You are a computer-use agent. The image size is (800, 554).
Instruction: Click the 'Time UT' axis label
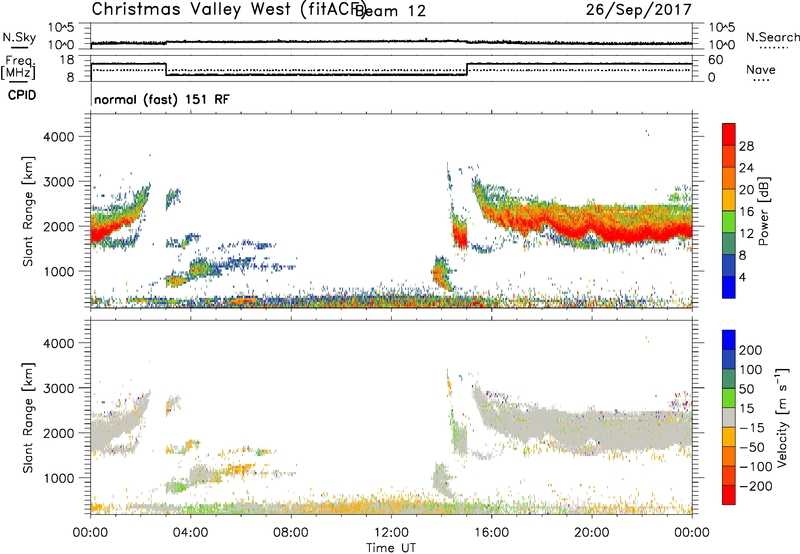391,548
